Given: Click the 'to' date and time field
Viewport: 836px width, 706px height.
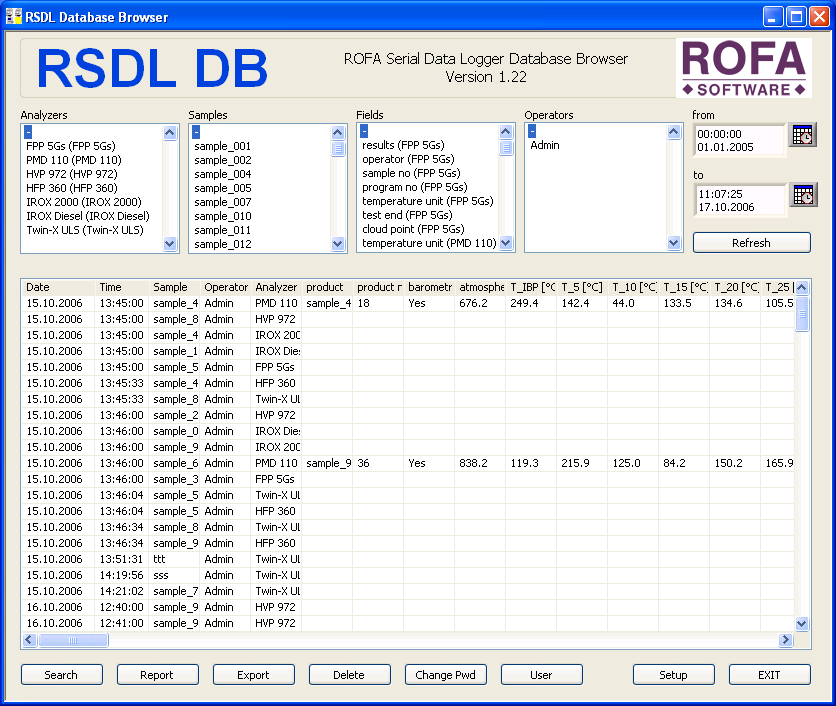Looking at the screenshot, I should tap(739, 200).
